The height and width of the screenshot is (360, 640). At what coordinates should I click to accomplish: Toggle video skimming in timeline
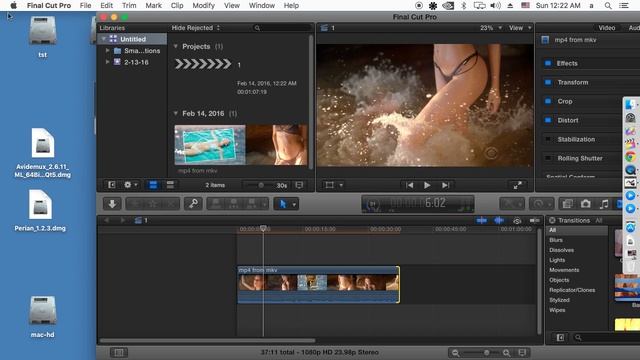coord(482,220)
